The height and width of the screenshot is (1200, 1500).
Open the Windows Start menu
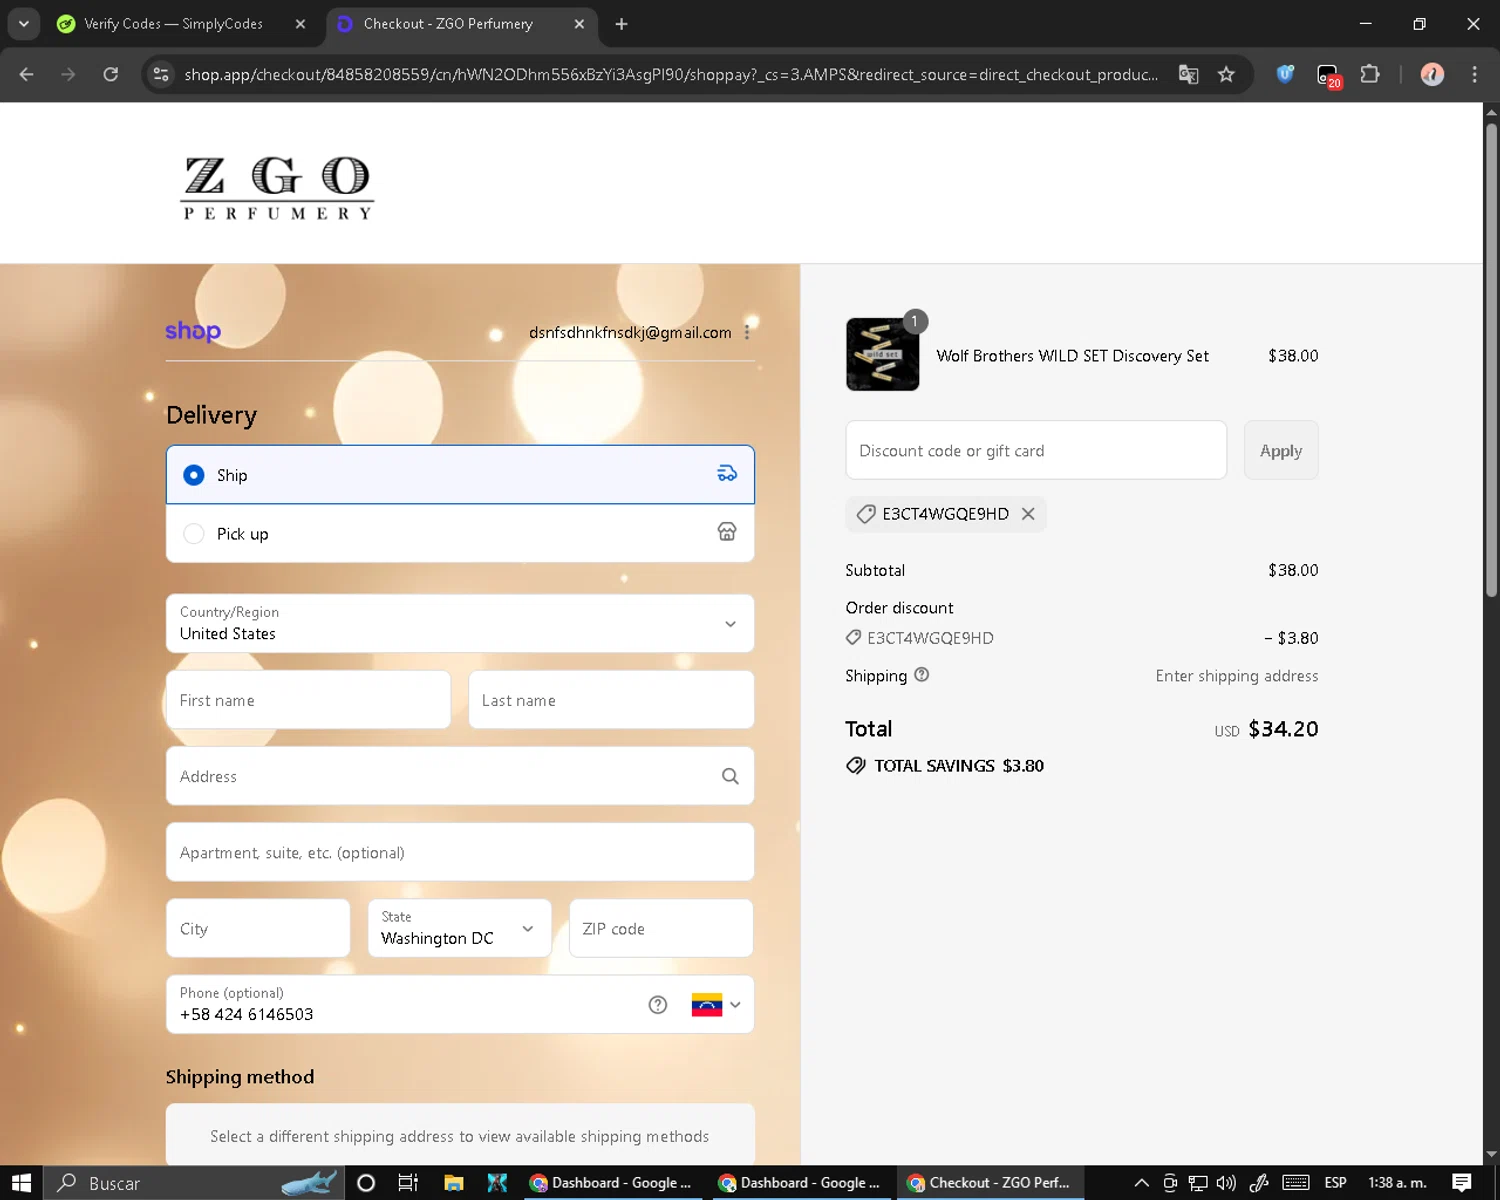tap(21, 1183)
